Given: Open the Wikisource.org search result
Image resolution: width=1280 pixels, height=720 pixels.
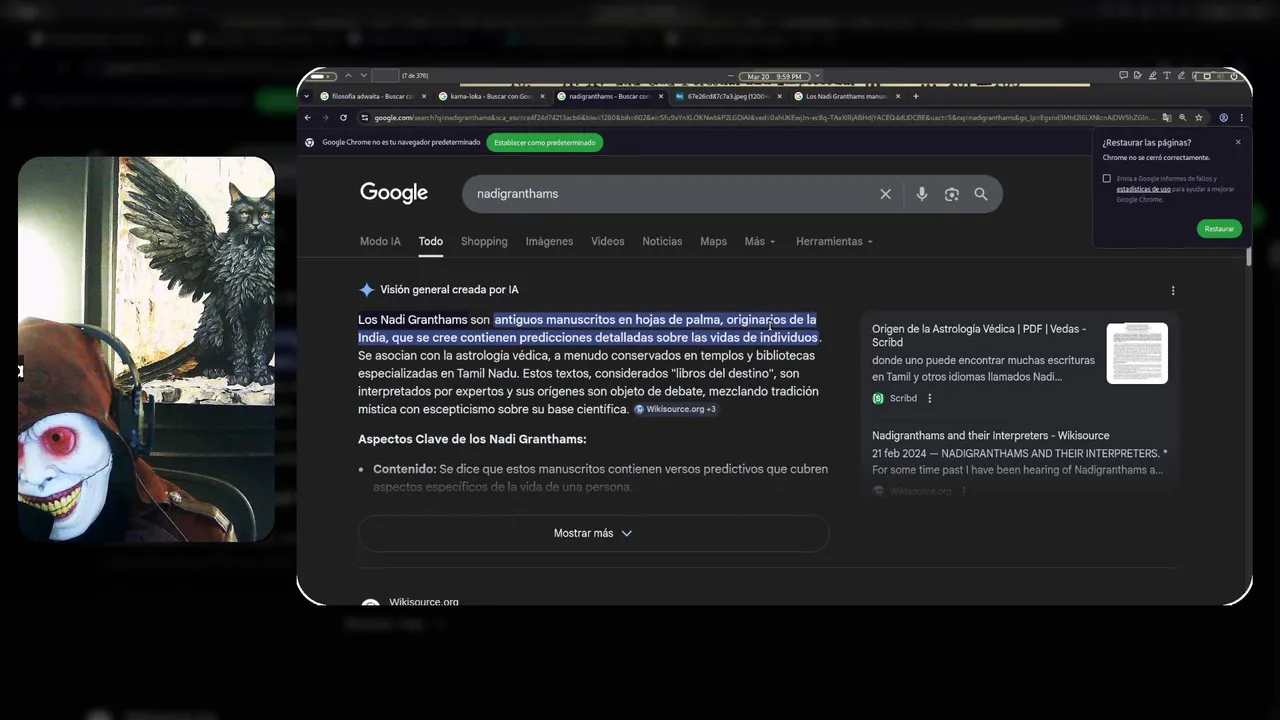Looking at the screenshot, I should [423, 602].
